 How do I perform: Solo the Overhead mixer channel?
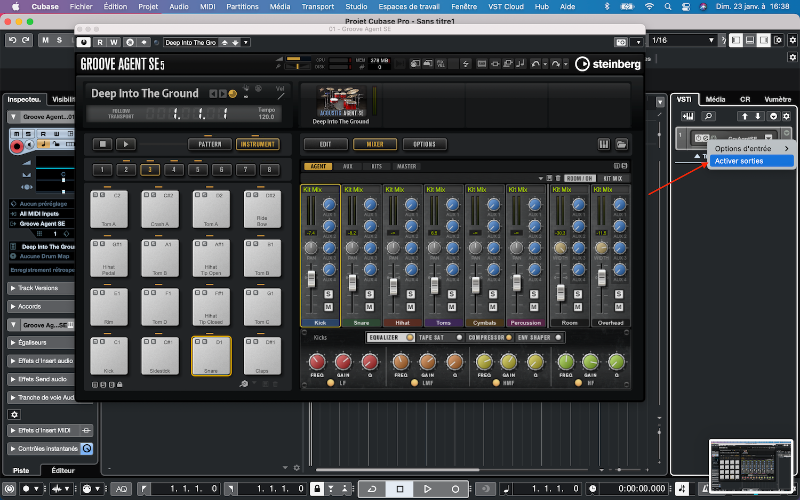pyautogui.click(x=618, y=294)
